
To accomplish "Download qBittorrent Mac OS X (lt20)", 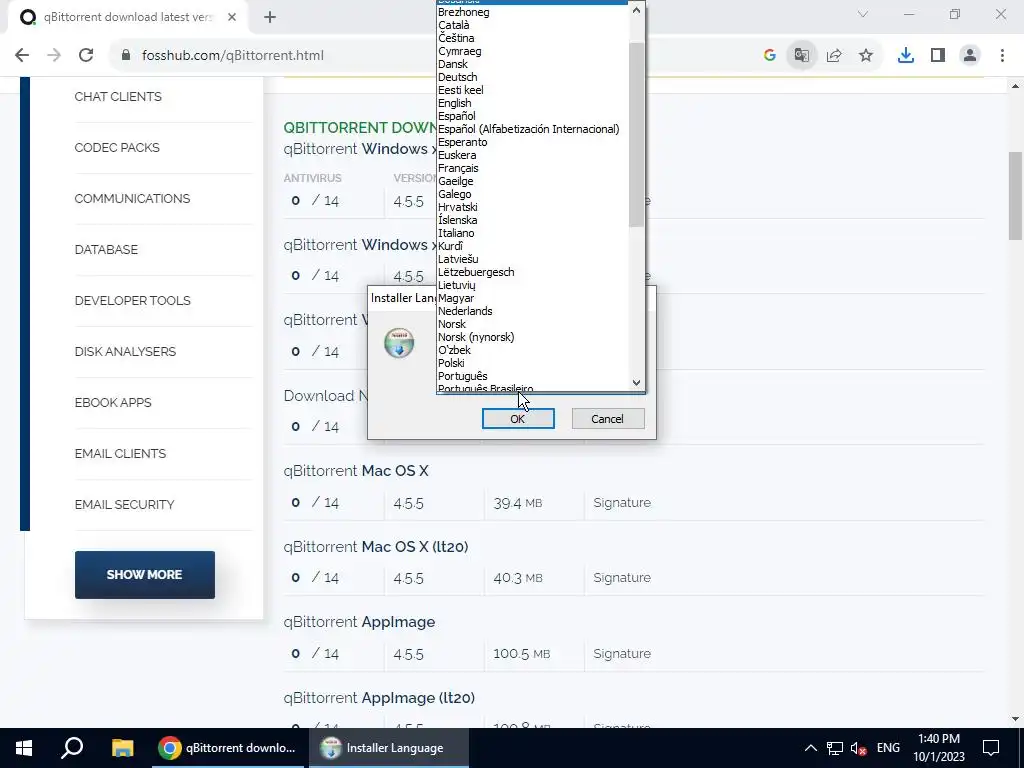I will tap(376, 547).
